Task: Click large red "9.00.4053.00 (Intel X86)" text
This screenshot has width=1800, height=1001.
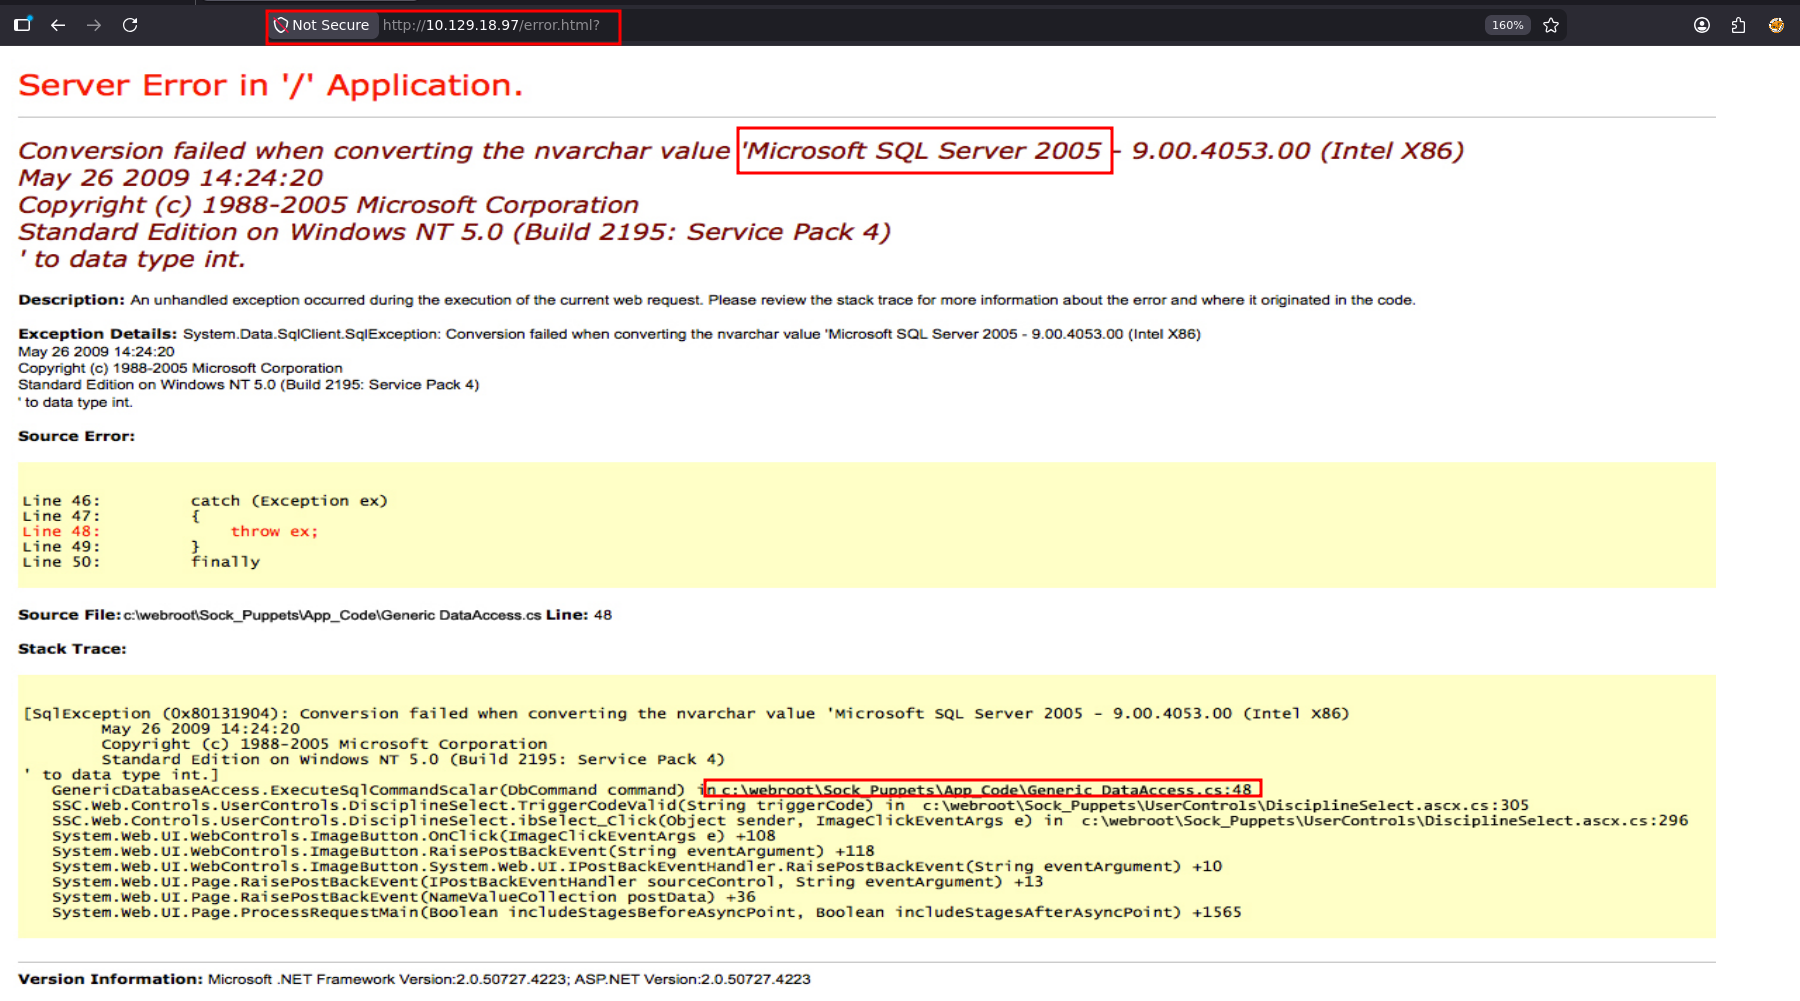Action: click(x=1297, y=151)
